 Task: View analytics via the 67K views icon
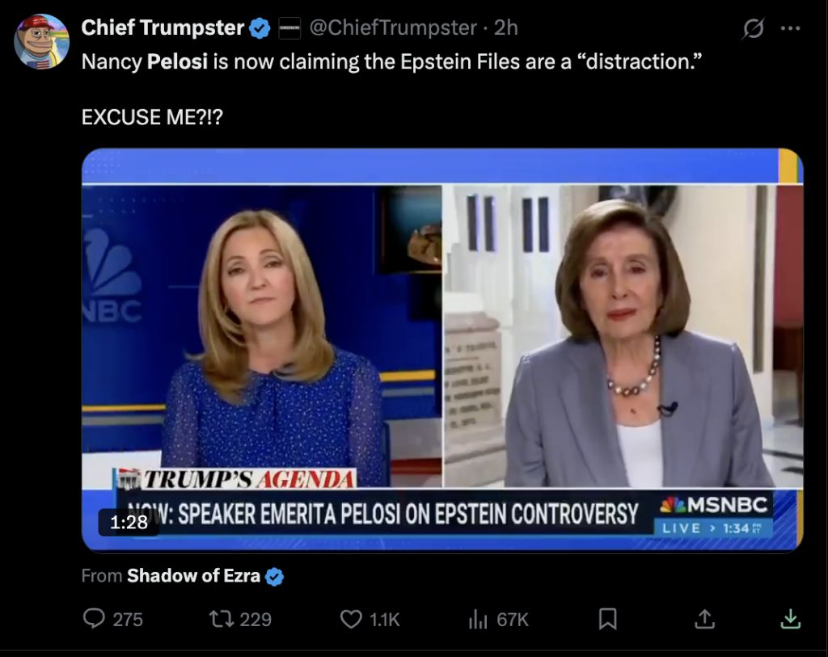pyautogui.click(x=477, y=619)
